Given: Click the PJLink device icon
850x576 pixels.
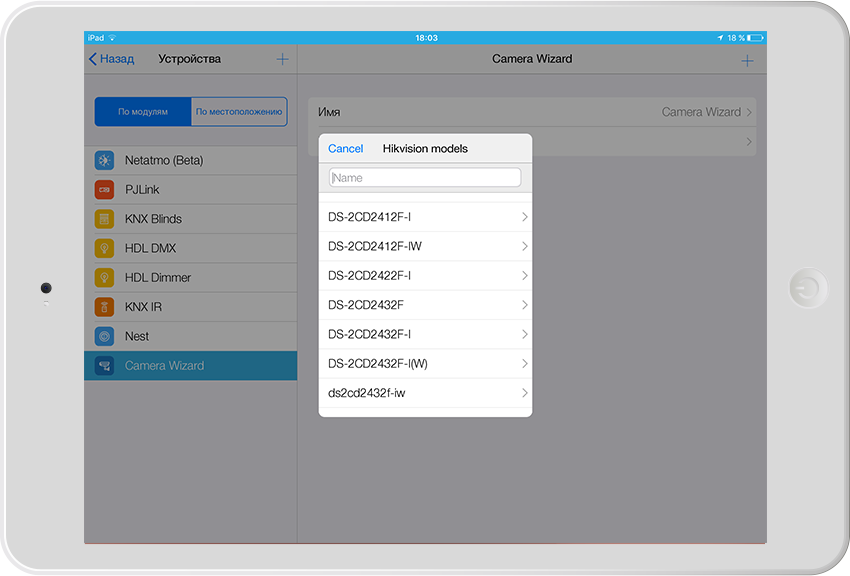Looking at the screenshot, I should point(104,190).
